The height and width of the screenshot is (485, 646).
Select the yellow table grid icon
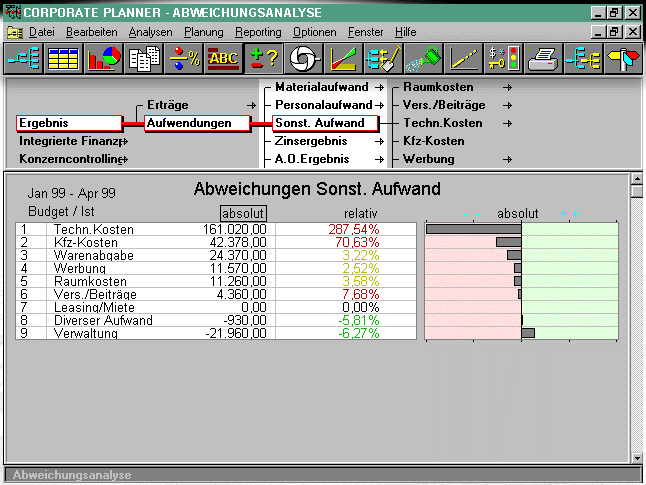[x=63, y=59]
